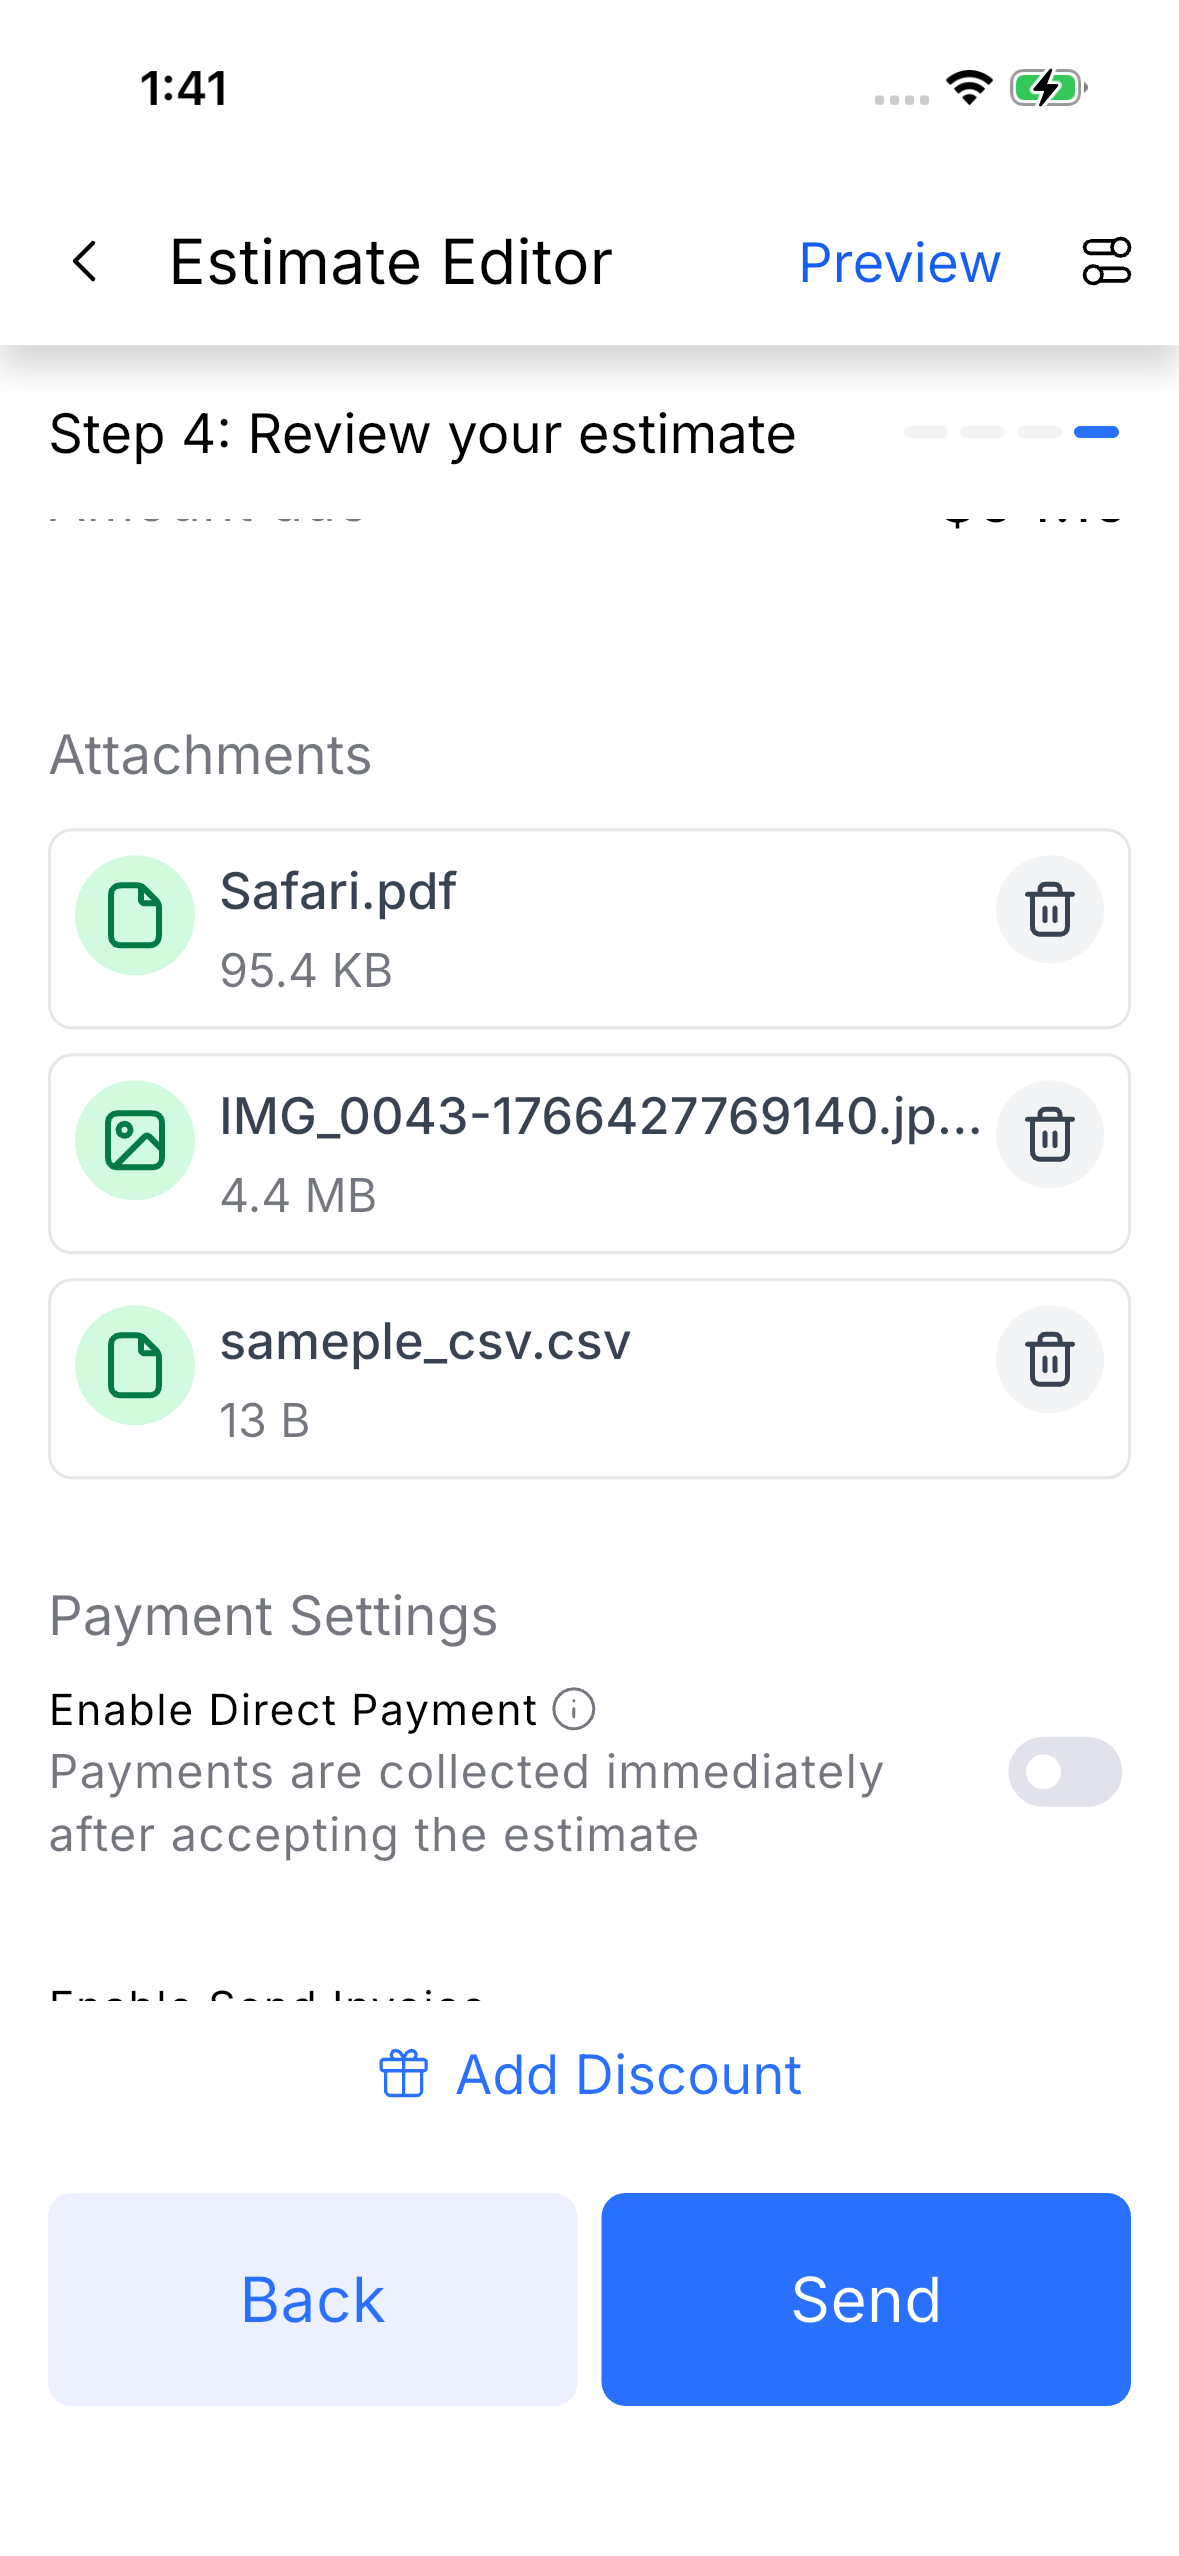This screenshot has width=1179, height=2556.
Task: Tap the step 4 progress indicator
Action: pyautogui.click(x=1096, y=432)
